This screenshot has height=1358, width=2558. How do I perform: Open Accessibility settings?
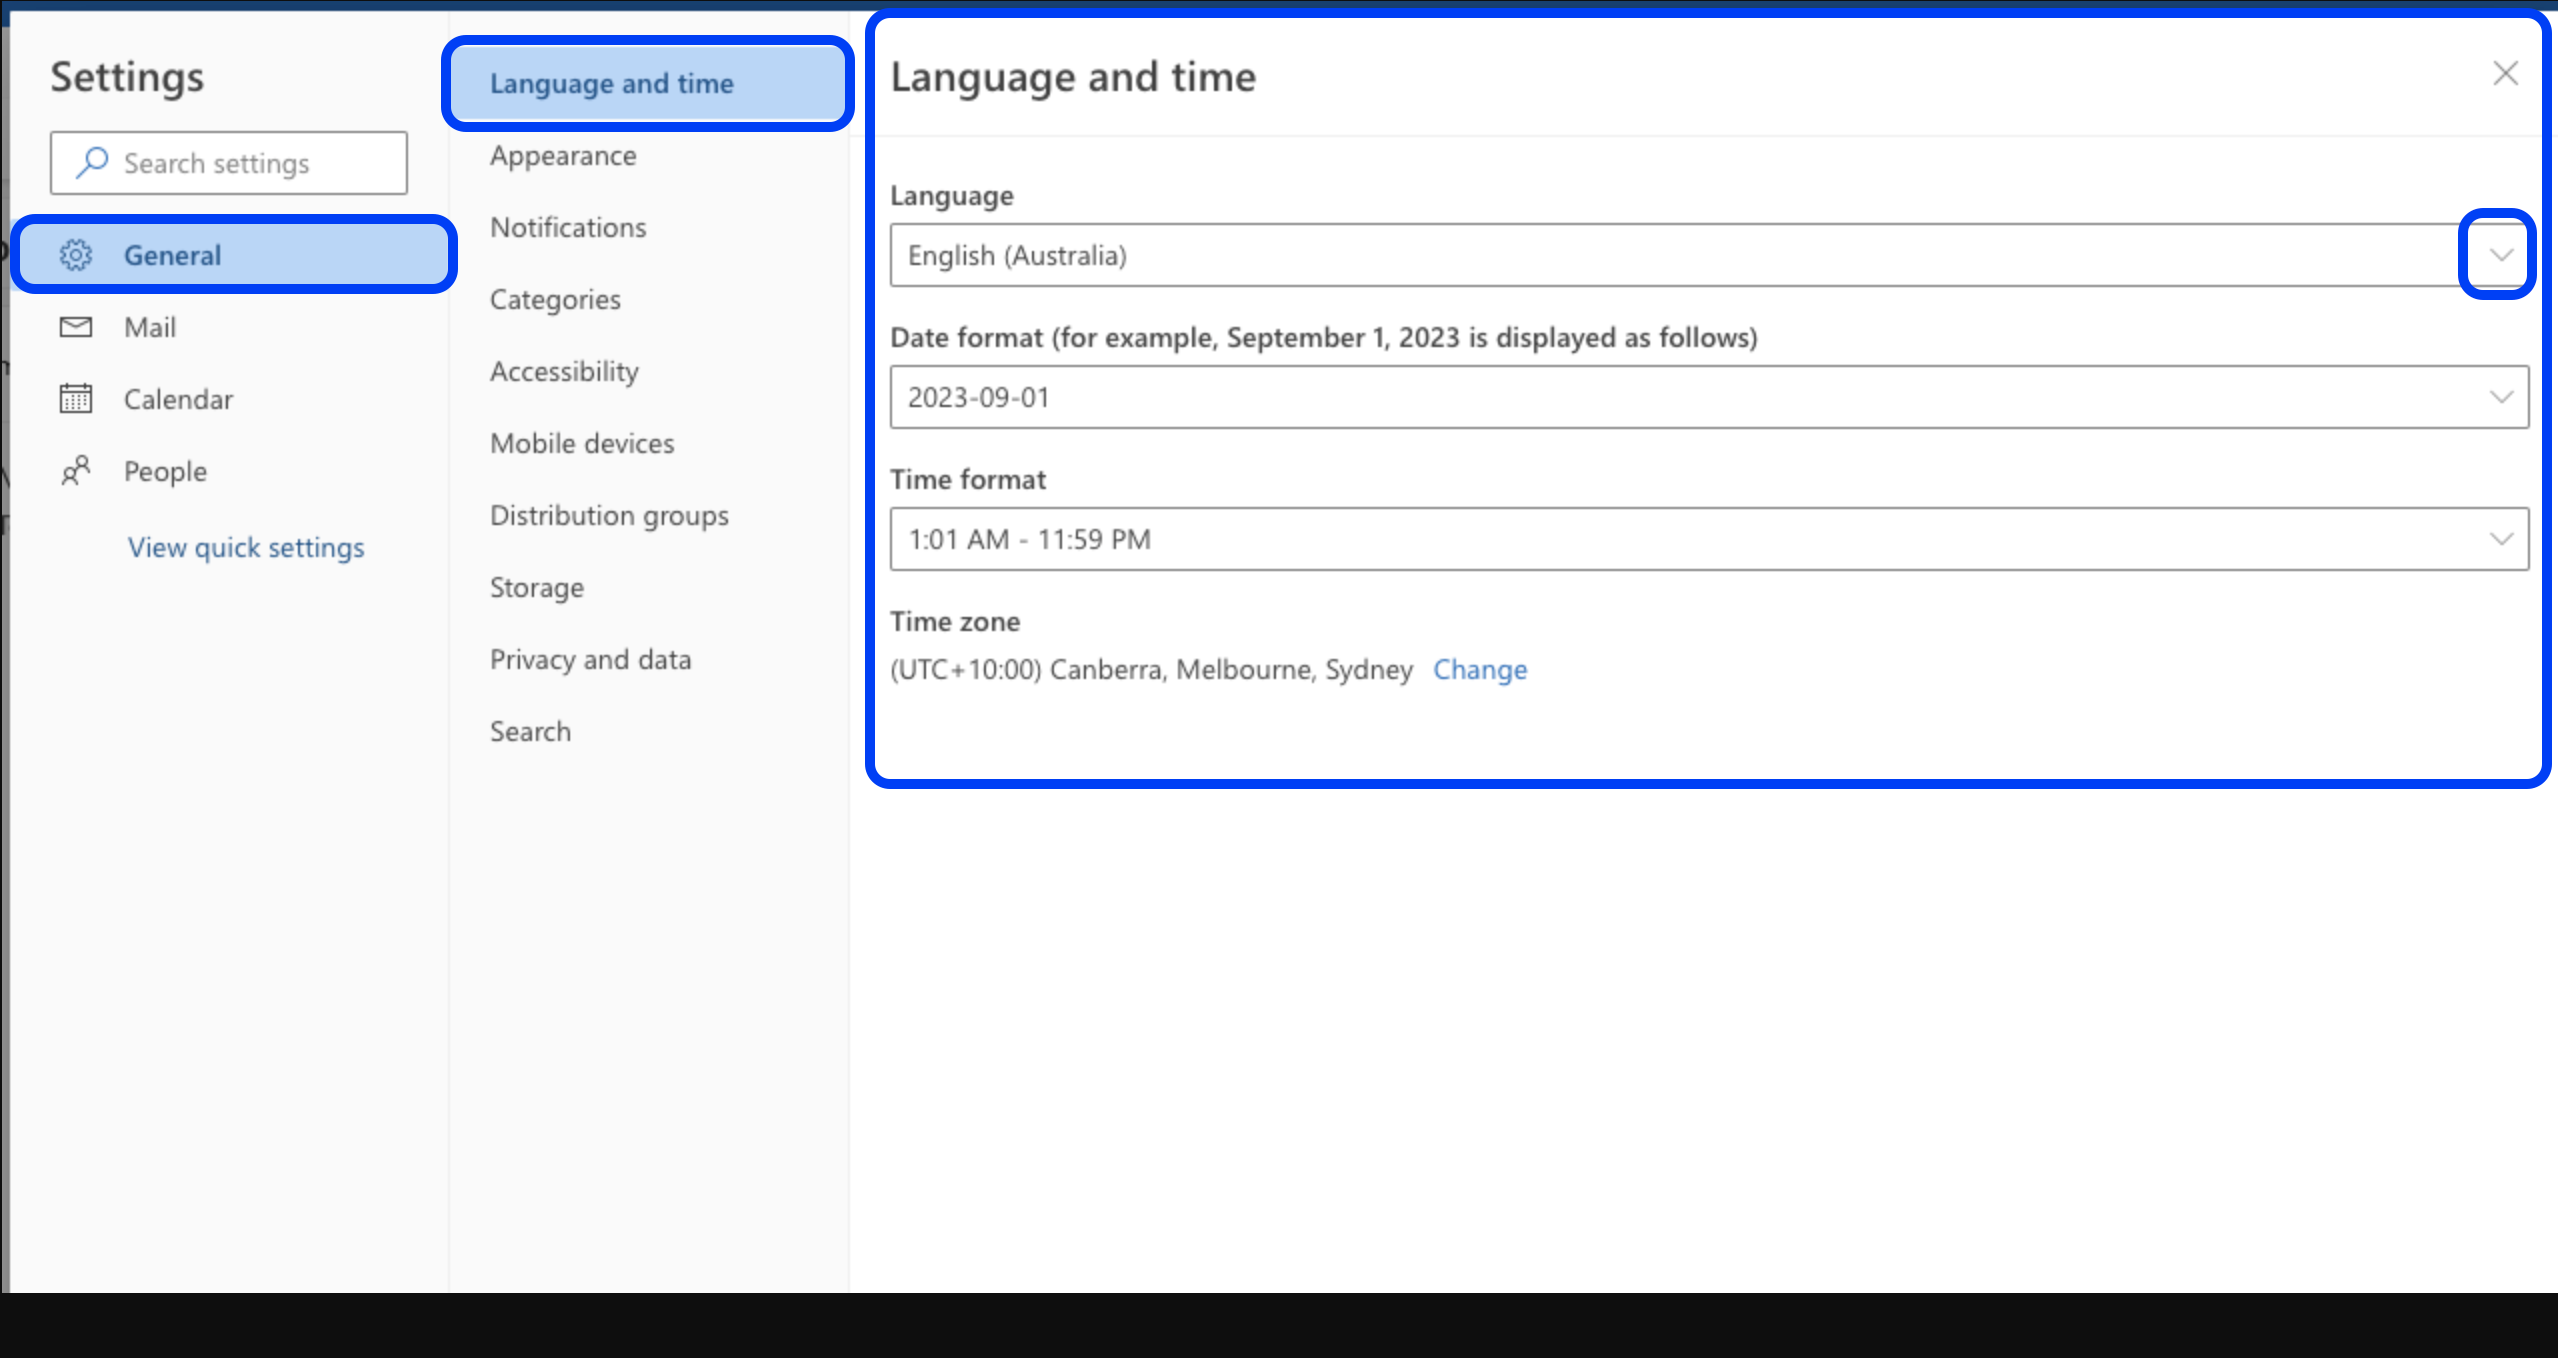point(564,372)
